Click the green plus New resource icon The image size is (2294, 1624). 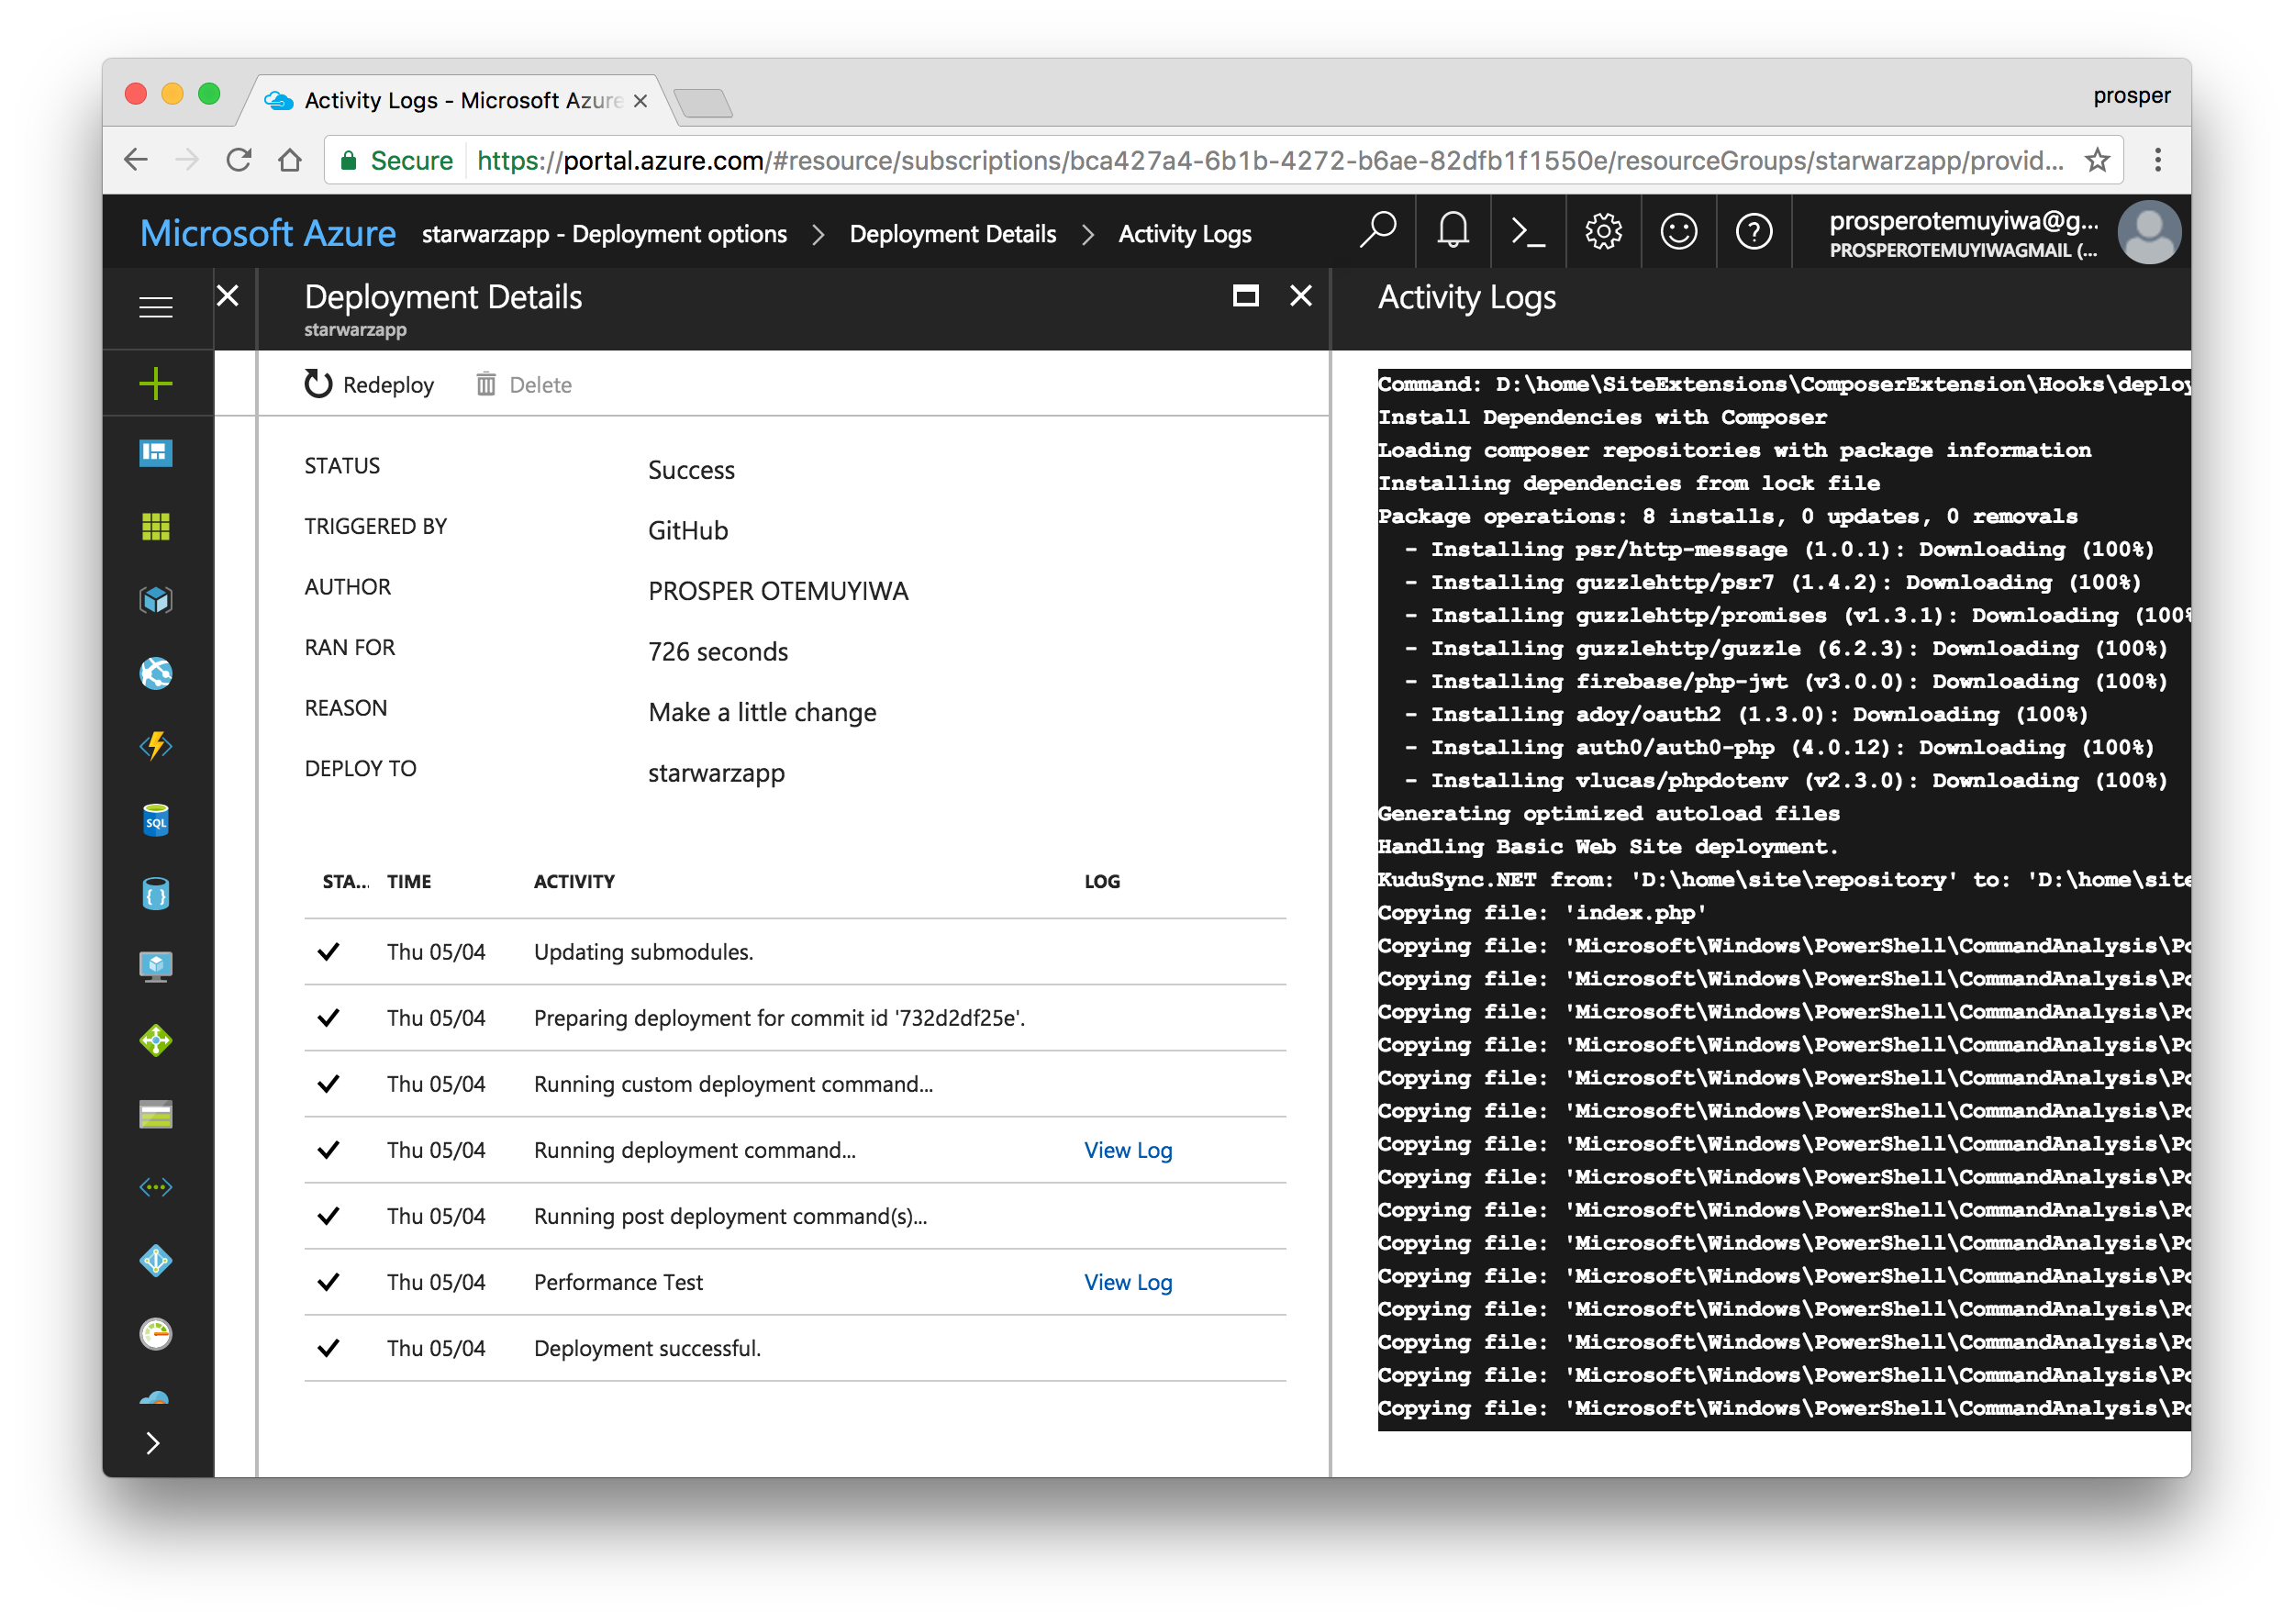(155, 383)
